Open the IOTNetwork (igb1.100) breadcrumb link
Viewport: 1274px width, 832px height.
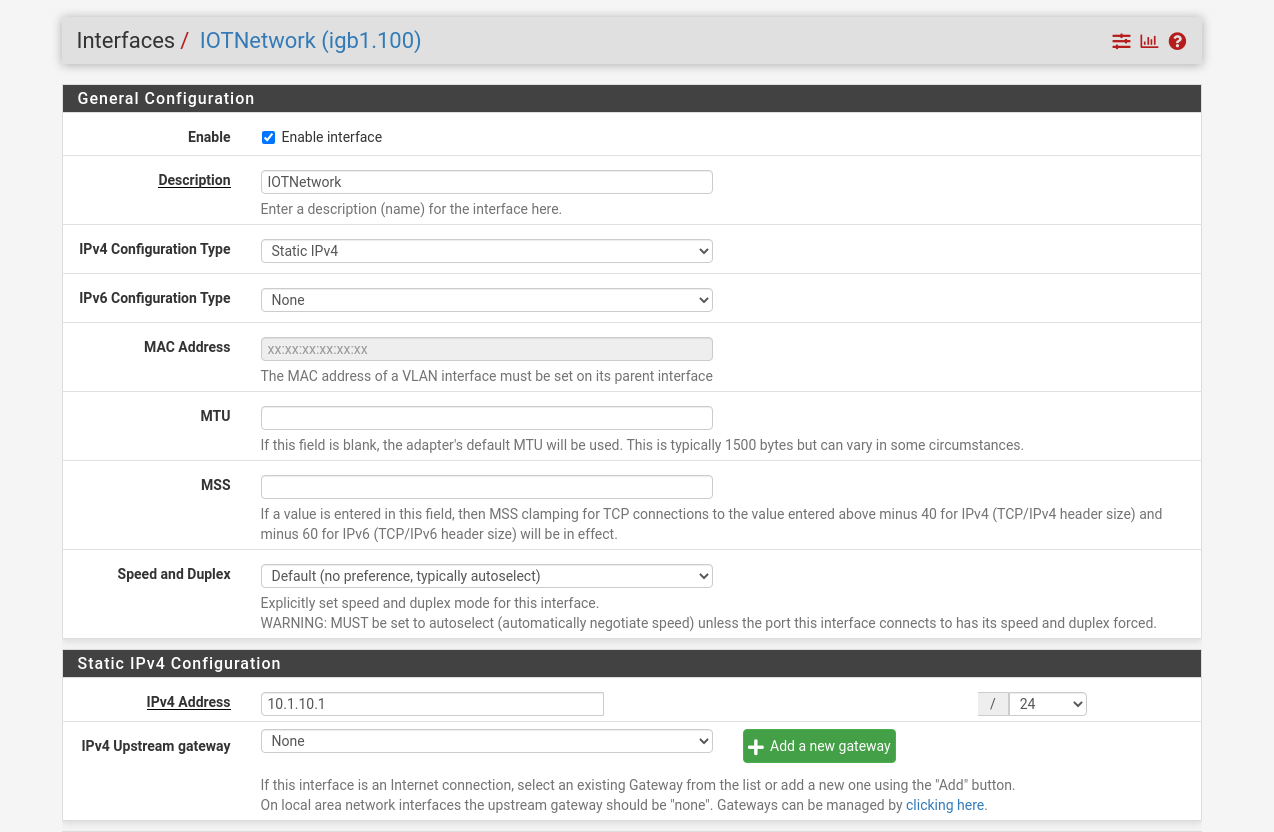[x=310, y=40]
